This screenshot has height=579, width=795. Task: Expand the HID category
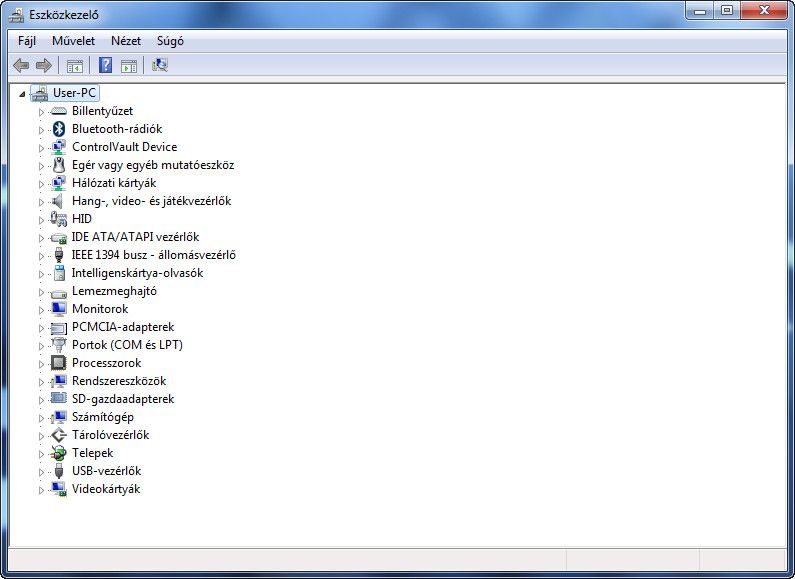click(42, 220)
